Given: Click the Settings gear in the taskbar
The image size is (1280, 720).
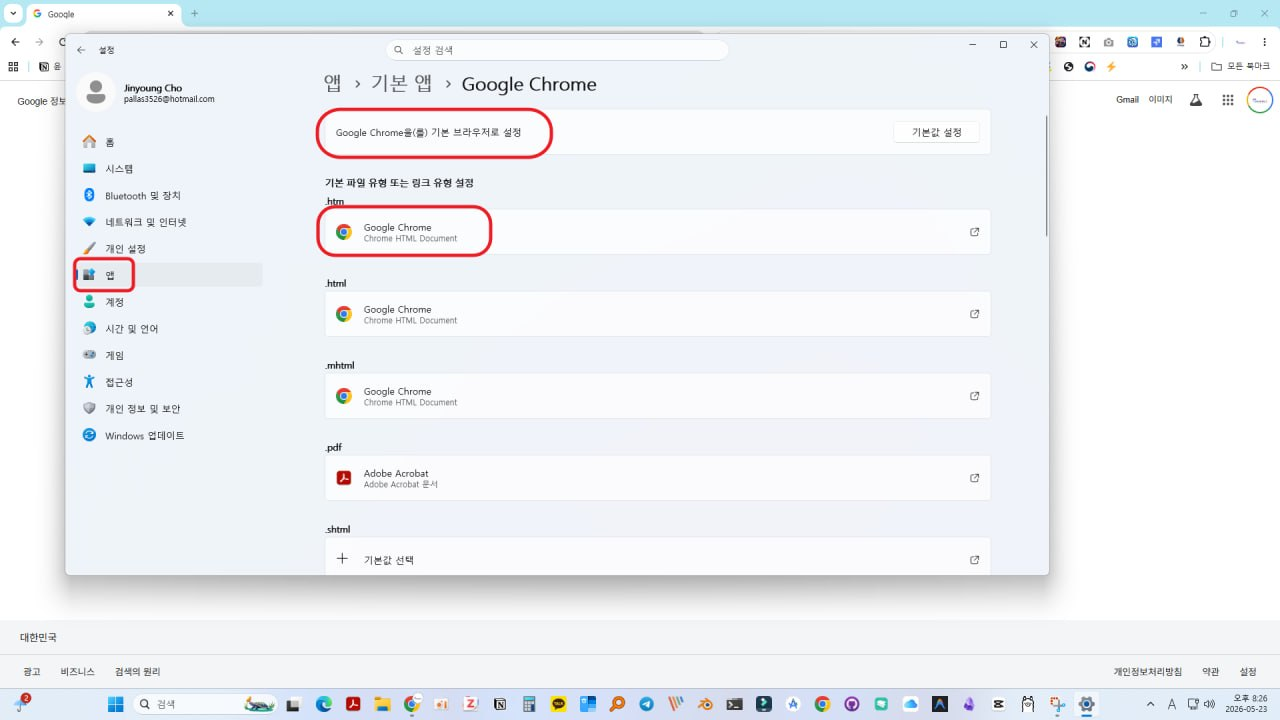Looking at the screenshot, I should pyautogui.click(x=1086, y=704).
